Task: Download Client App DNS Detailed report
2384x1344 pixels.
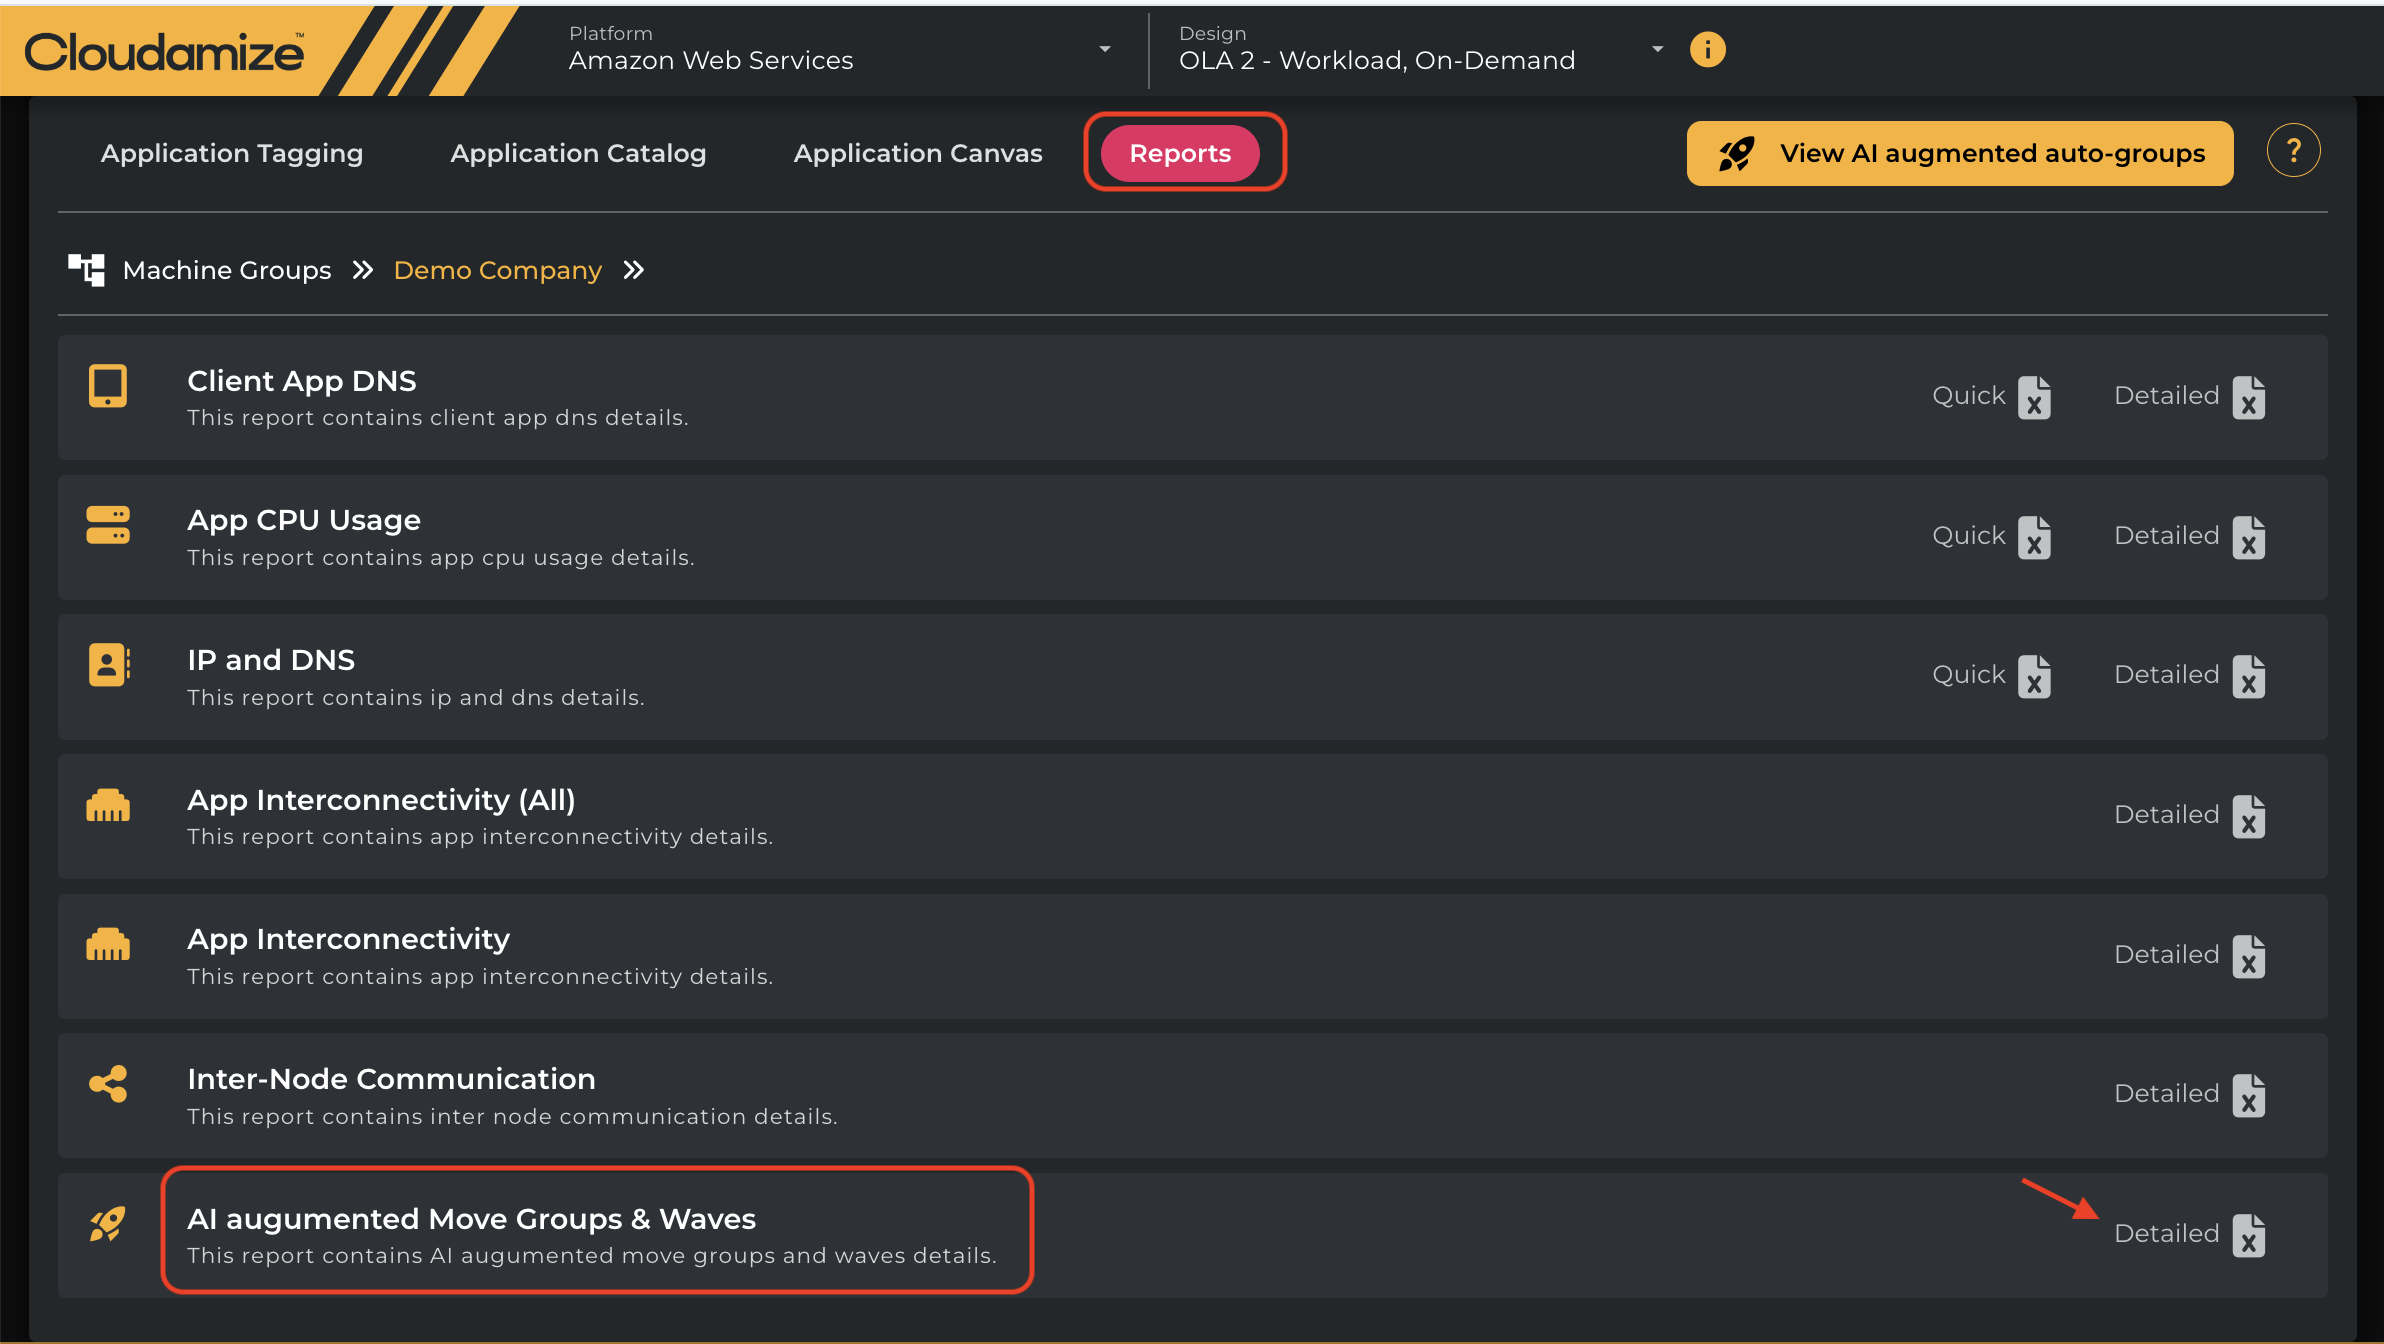Action: [2166, 396]
